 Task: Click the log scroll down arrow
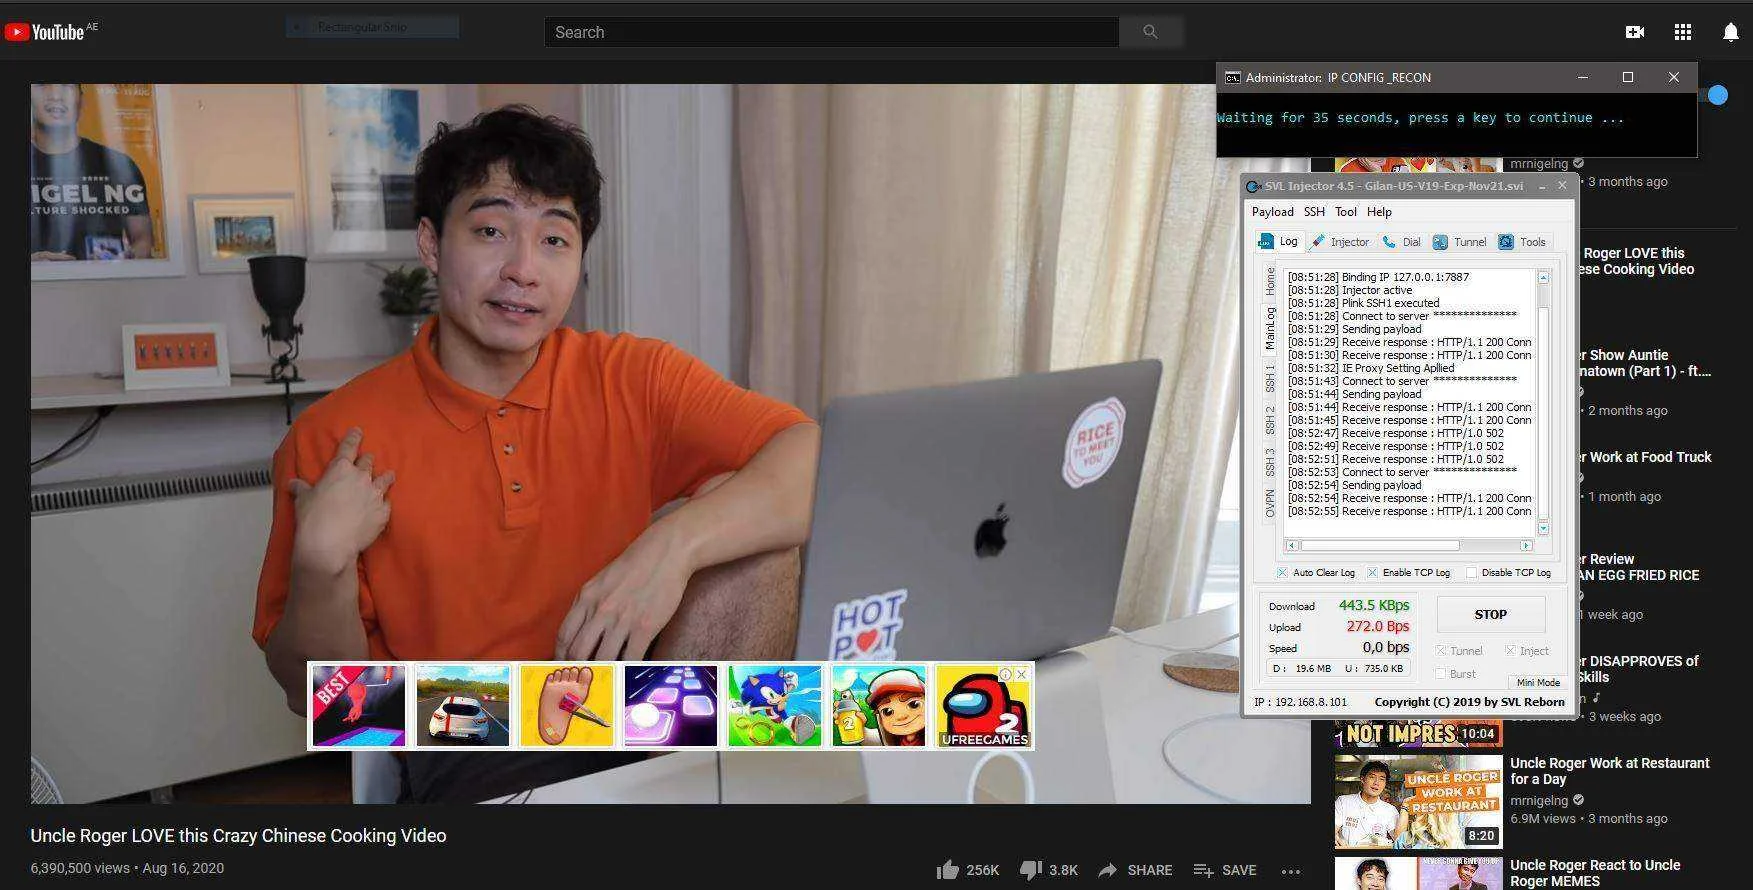[x=1543, y=528]
